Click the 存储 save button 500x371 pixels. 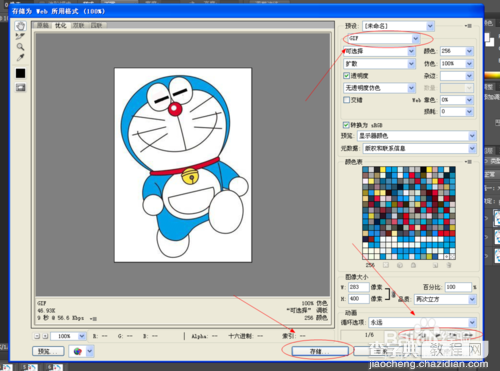pyautogui.click(x=320, y=351)
